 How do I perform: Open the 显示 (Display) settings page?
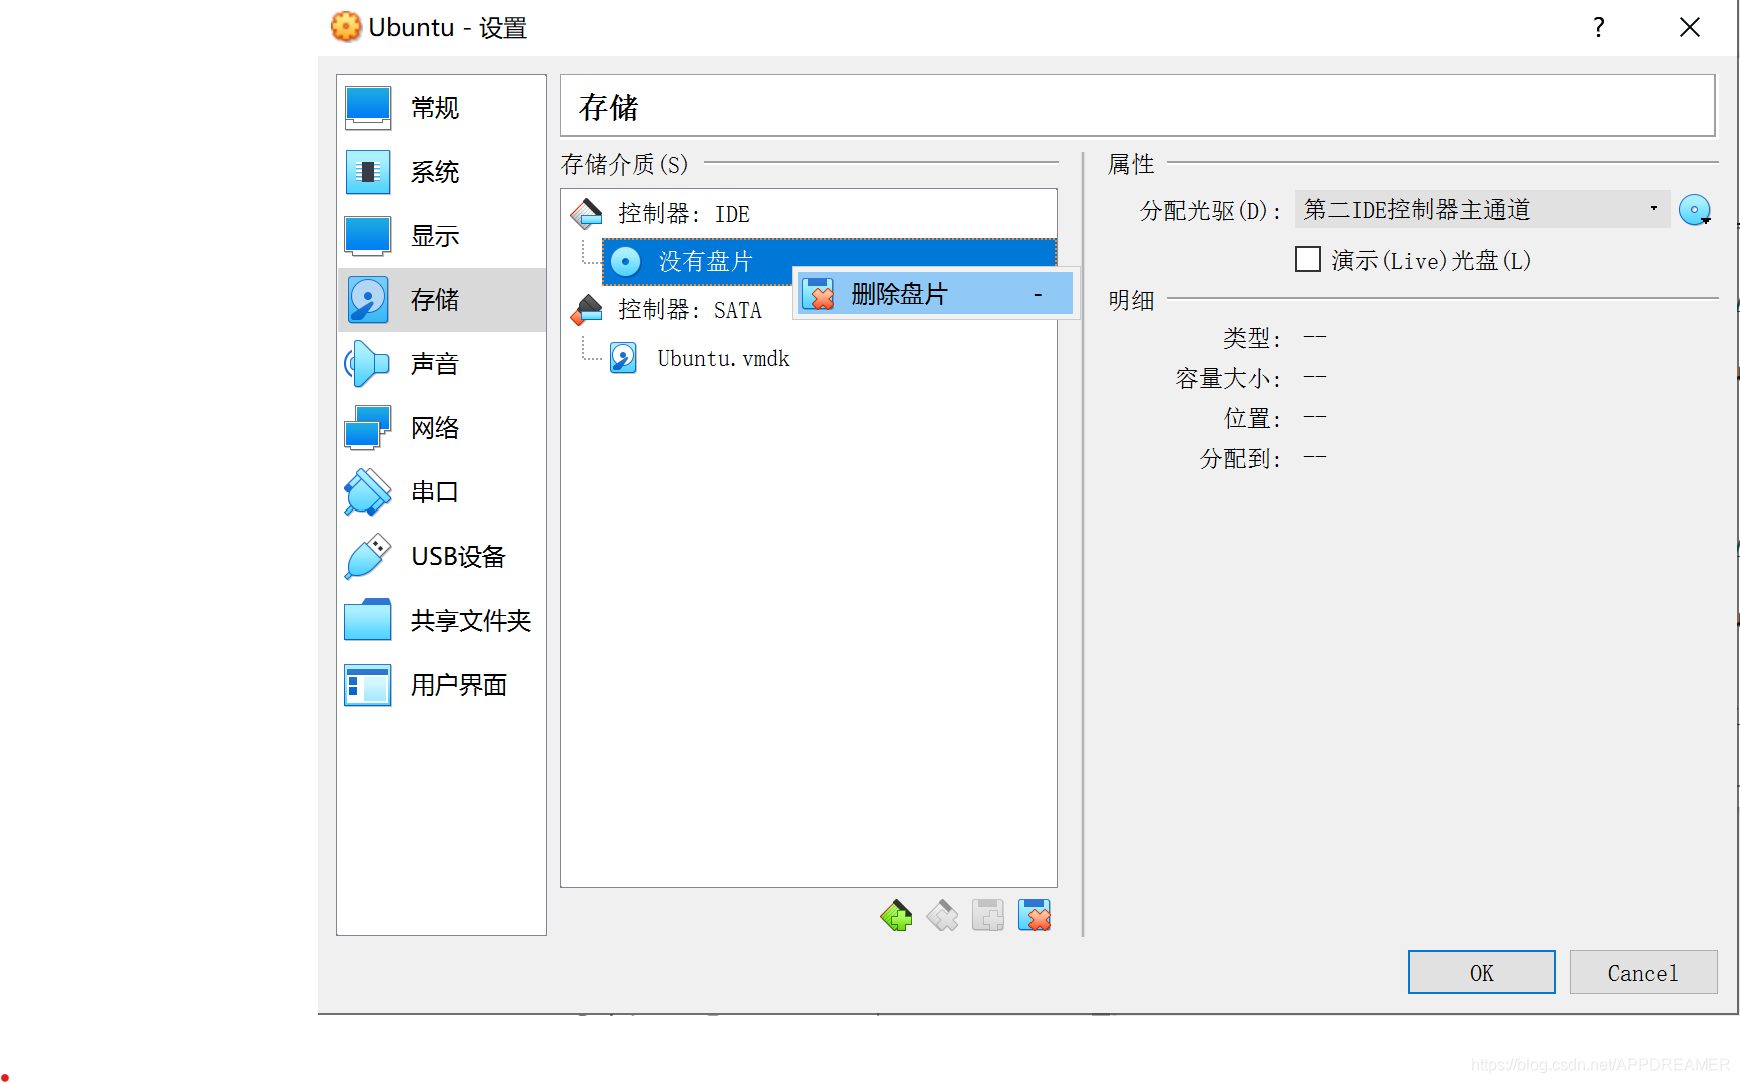(x=441, y=236)
